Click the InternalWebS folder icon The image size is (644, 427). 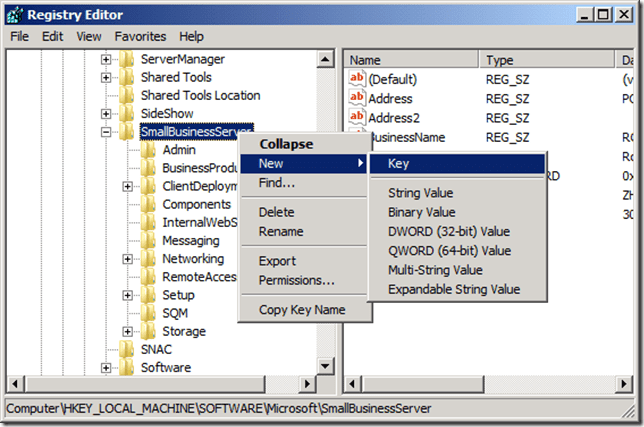(x=148, y=223)
